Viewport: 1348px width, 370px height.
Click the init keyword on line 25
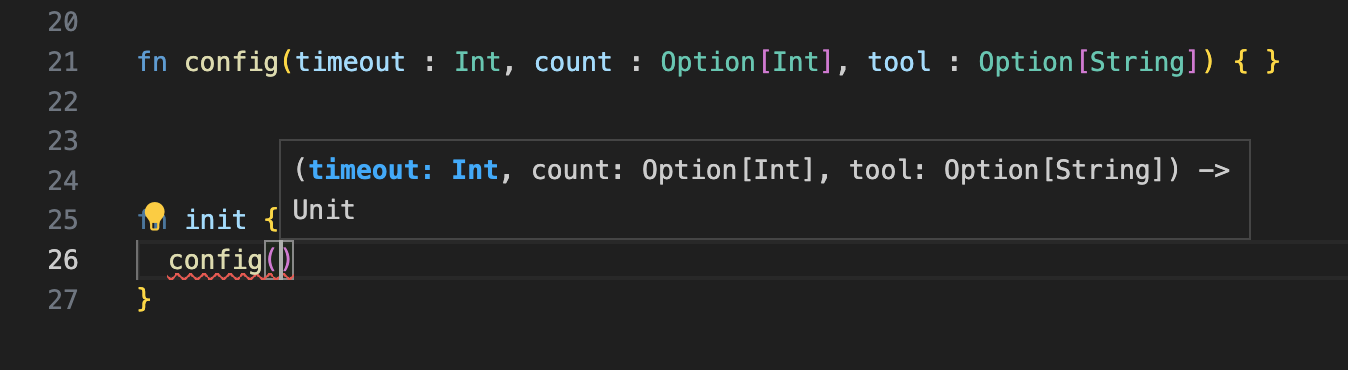pyautogui.click(x=215, y=220)
